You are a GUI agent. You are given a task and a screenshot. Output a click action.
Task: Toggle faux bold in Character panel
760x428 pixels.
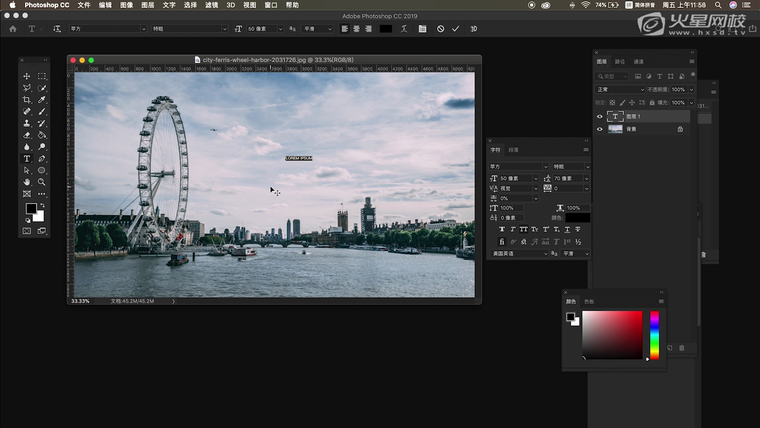(502, 230)
